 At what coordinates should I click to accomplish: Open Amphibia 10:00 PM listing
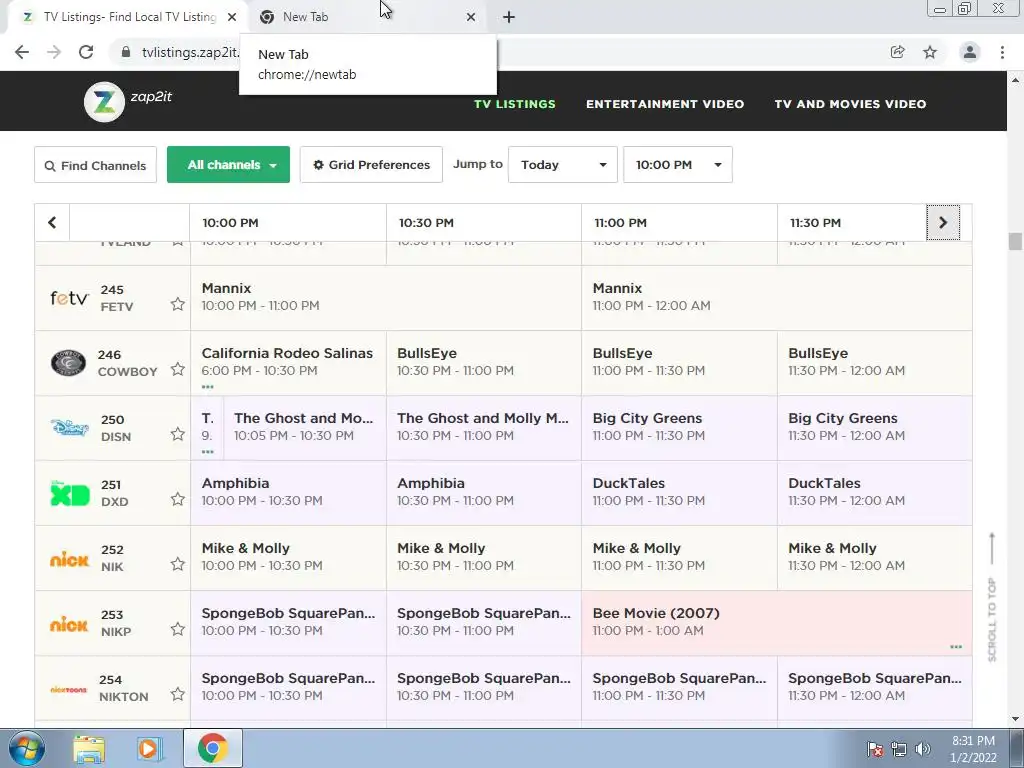click(x=288, y=492)
